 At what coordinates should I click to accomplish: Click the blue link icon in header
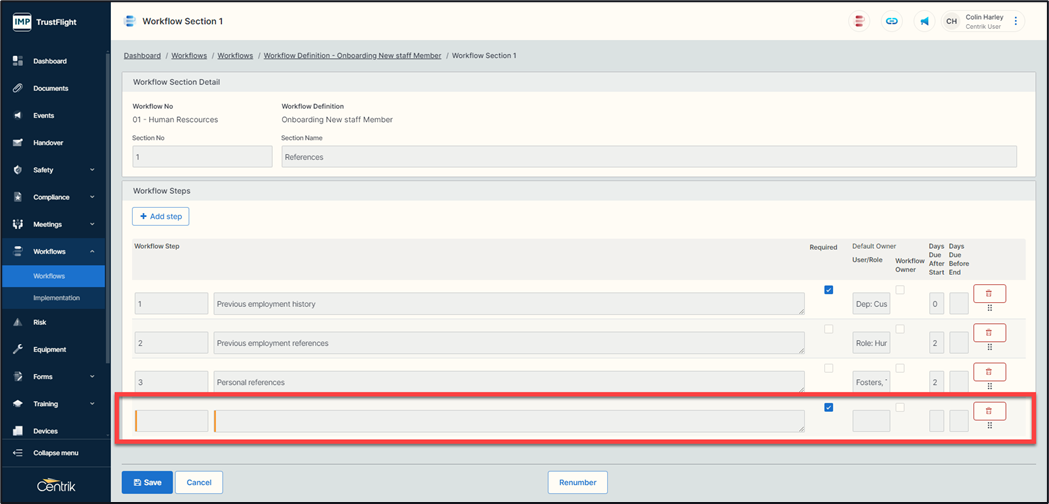click(x=892, y=21)
